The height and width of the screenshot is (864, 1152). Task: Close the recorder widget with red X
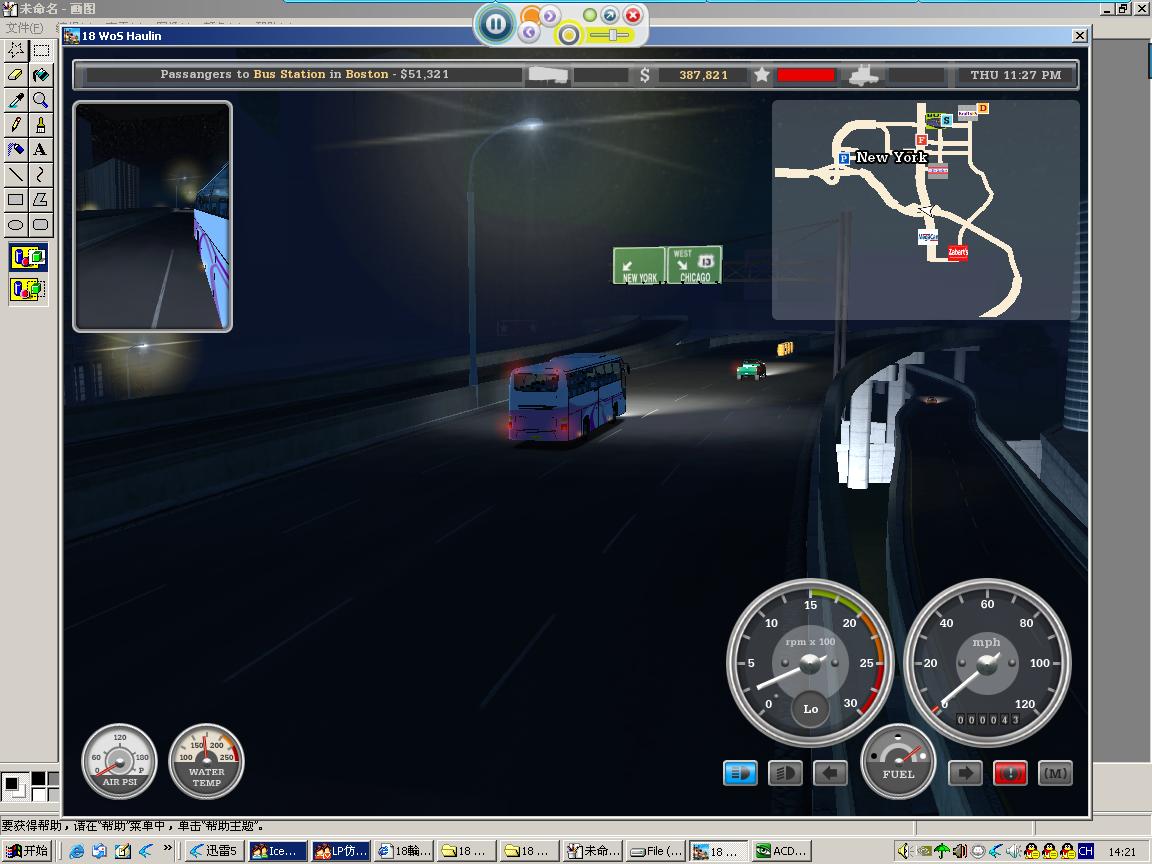coord(633,15)
